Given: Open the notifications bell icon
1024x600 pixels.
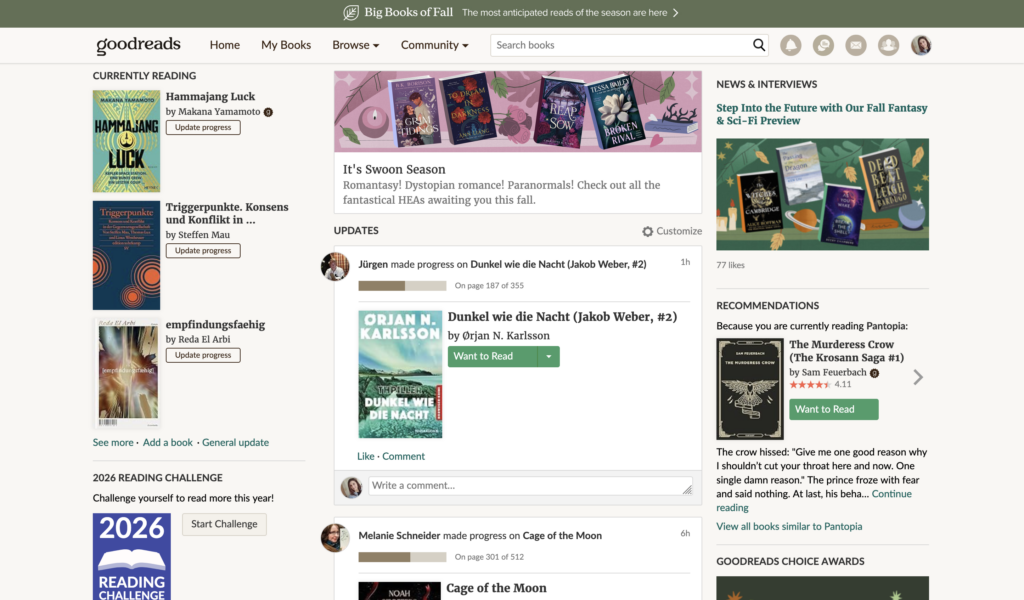Looking at the screenshot, I should tap(790, 45).
